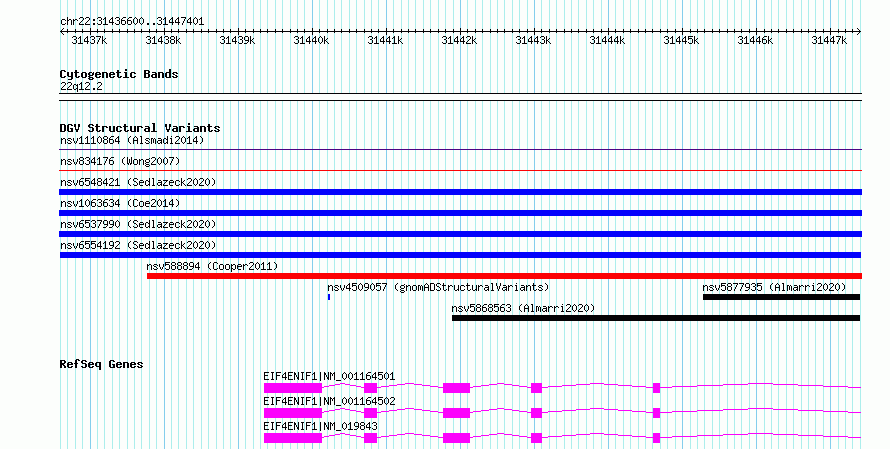890x449 pixels.
Task: Click the 22q12.2 band label
Action: (x=81, y=87)
